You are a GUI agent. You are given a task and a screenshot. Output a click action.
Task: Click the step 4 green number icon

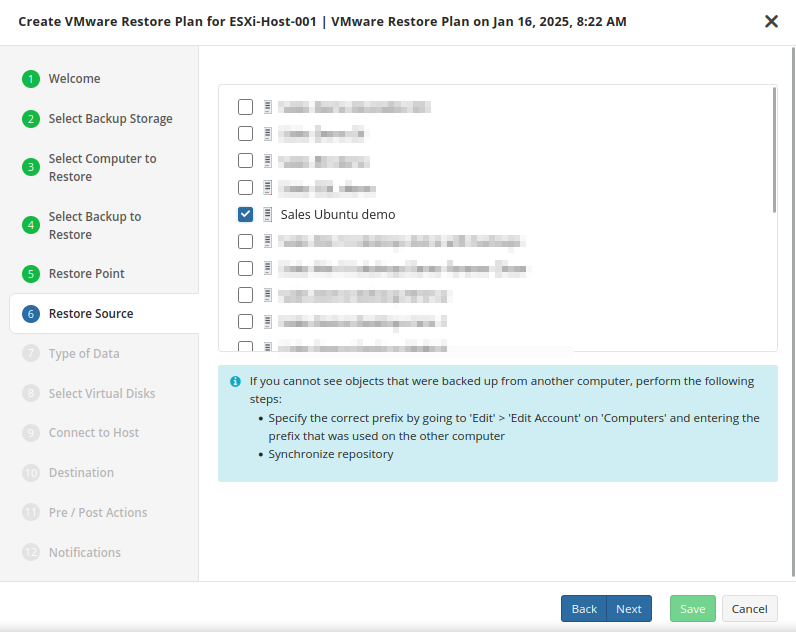(x=31, y=225)
